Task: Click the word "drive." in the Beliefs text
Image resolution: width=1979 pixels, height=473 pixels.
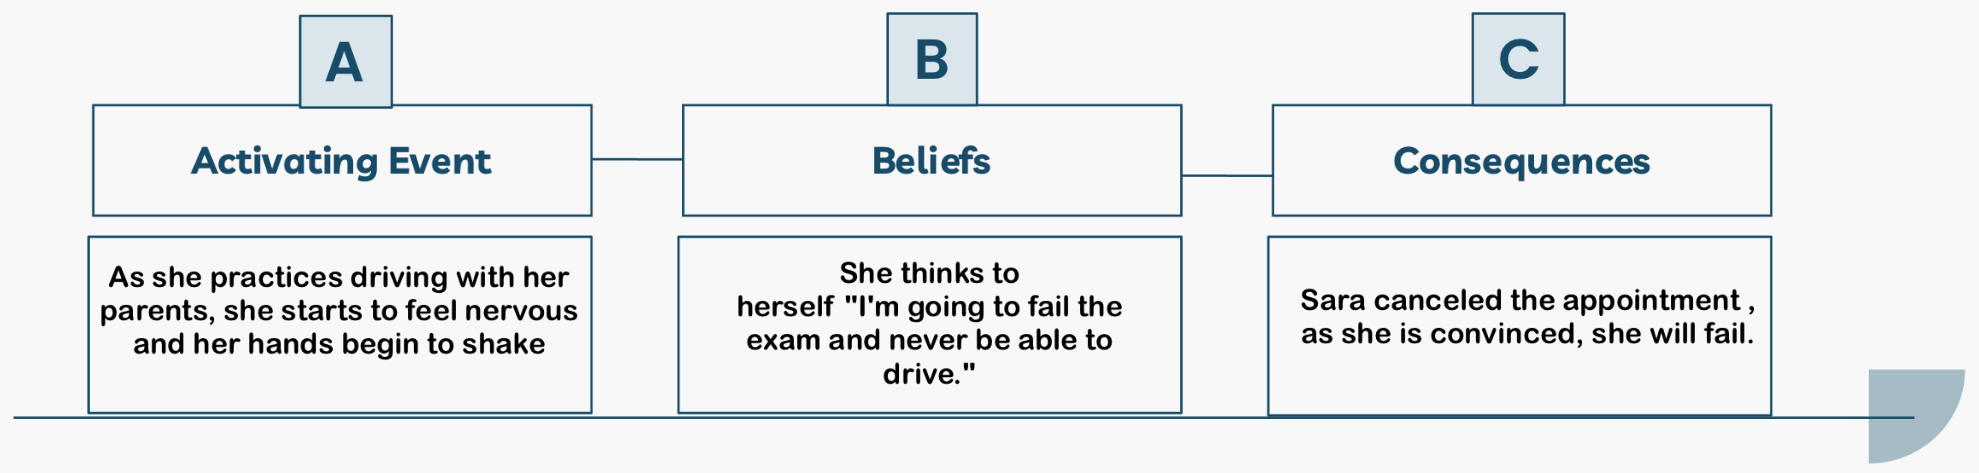Action: tap(929, 374)
